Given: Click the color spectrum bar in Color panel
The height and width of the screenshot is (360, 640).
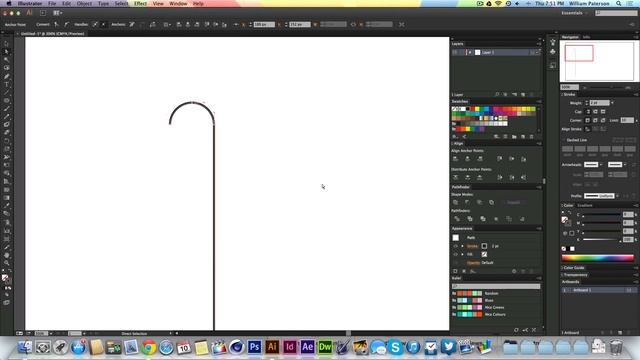Looking at the screenshot, I should pos(598,258).
